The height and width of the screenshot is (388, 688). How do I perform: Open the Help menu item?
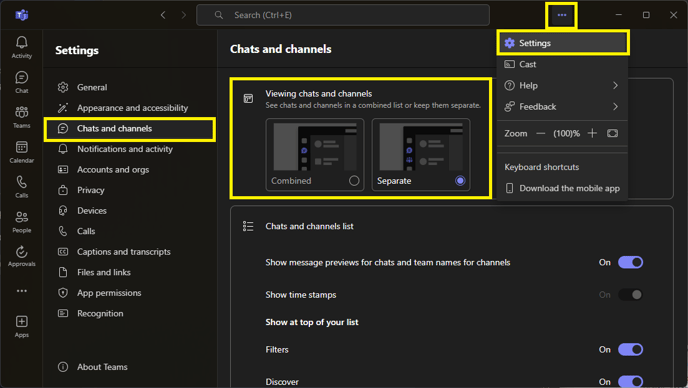[x=563, y=85]
